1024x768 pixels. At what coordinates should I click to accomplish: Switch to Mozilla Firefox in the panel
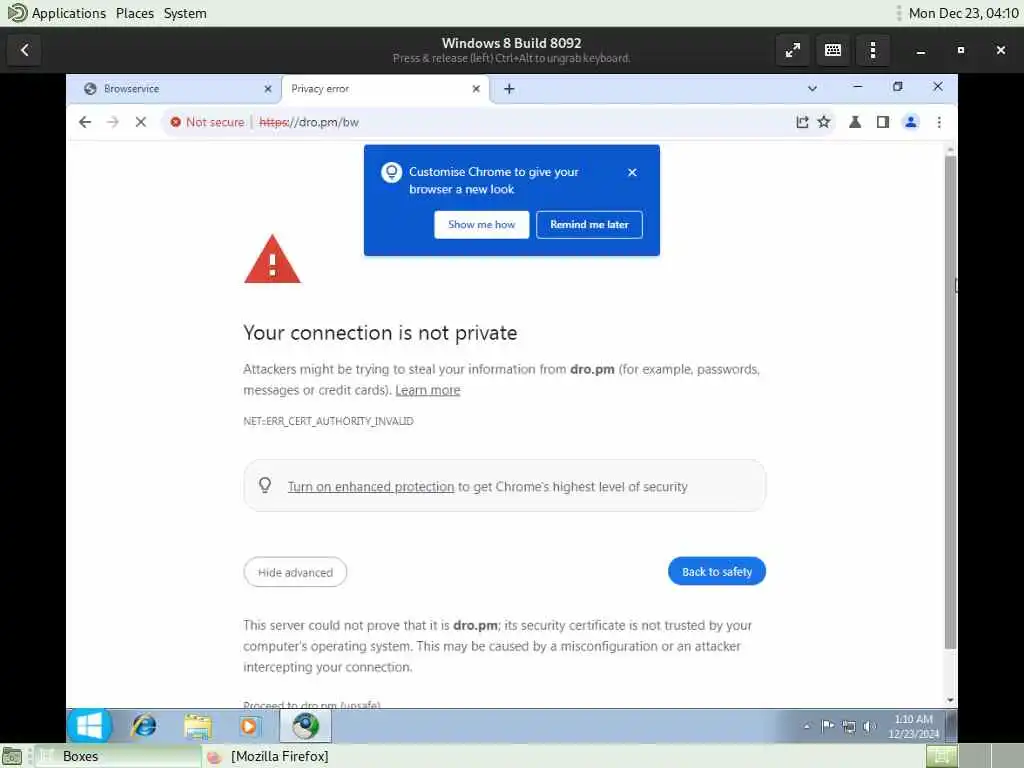click(x=268, y=756)
